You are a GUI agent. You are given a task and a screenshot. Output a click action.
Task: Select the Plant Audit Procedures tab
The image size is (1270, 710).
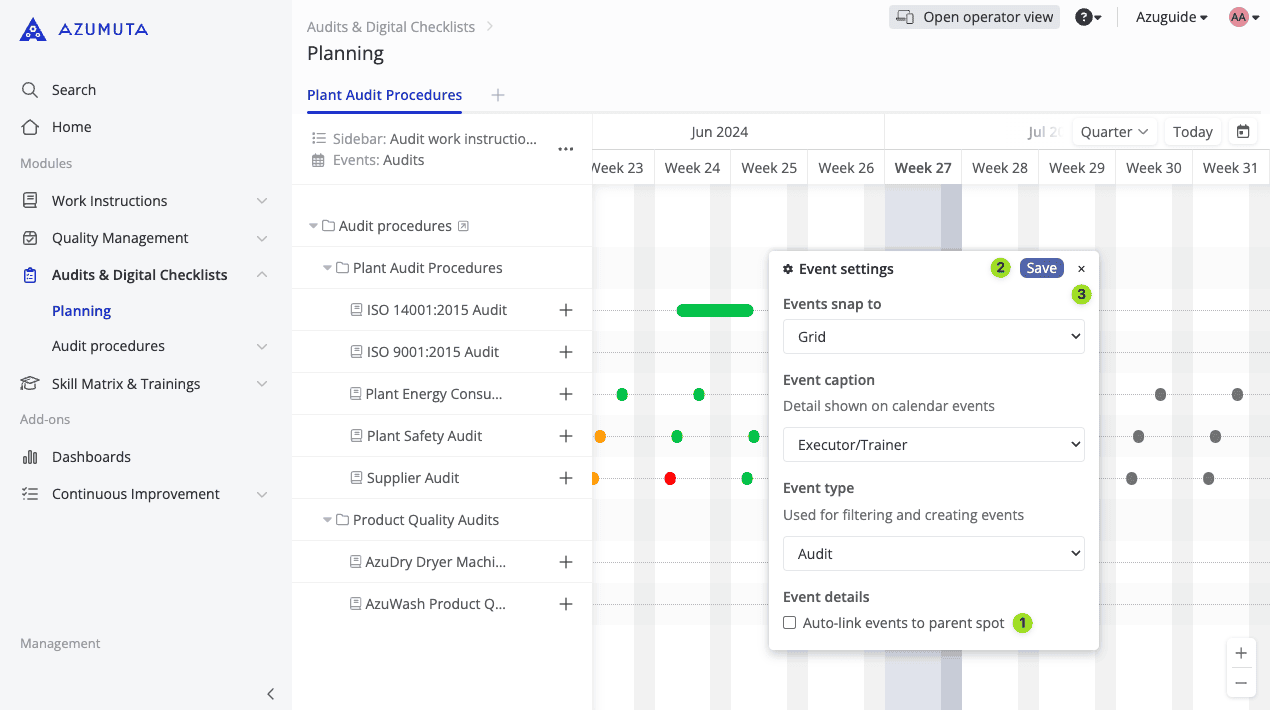coord(384,95)
